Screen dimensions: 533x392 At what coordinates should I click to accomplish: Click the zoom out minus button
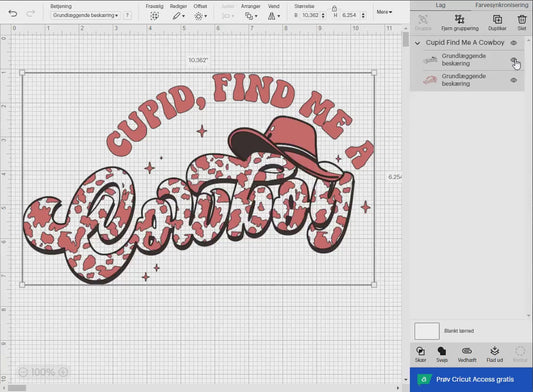tap(23, 372)
